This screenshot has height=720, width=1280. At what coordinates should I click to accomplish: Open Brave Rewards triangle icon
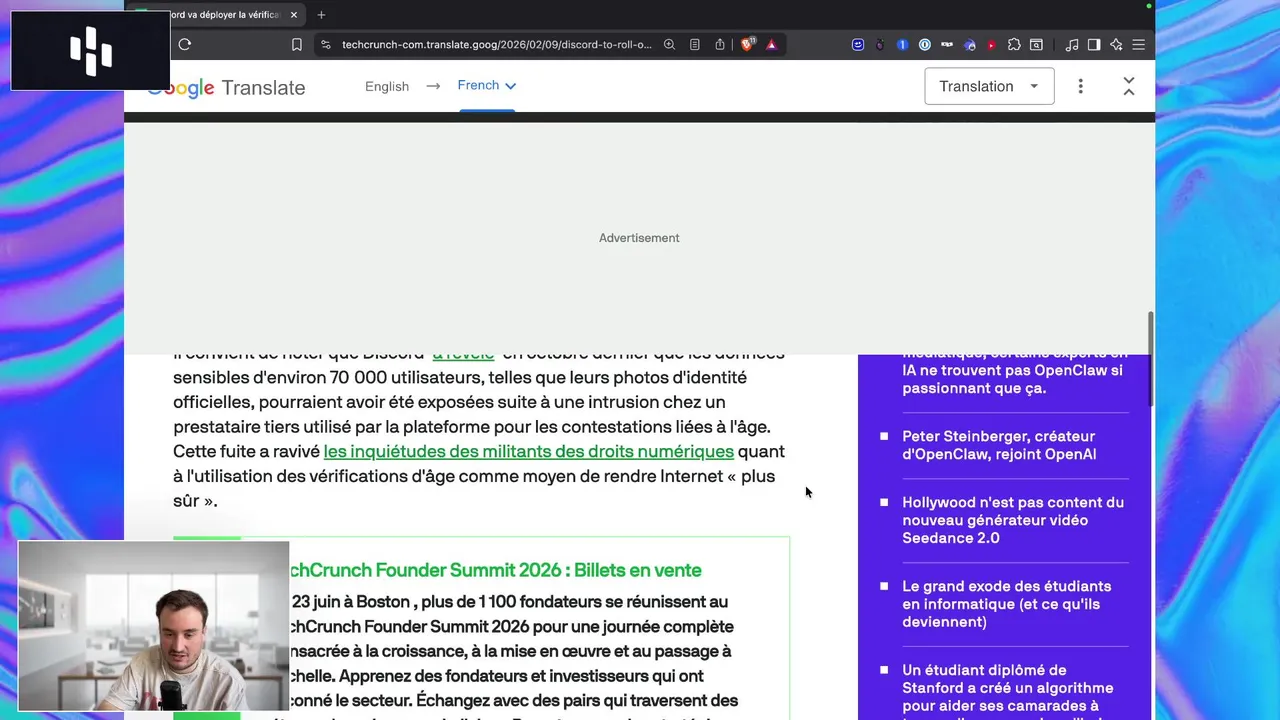point(771,44)
